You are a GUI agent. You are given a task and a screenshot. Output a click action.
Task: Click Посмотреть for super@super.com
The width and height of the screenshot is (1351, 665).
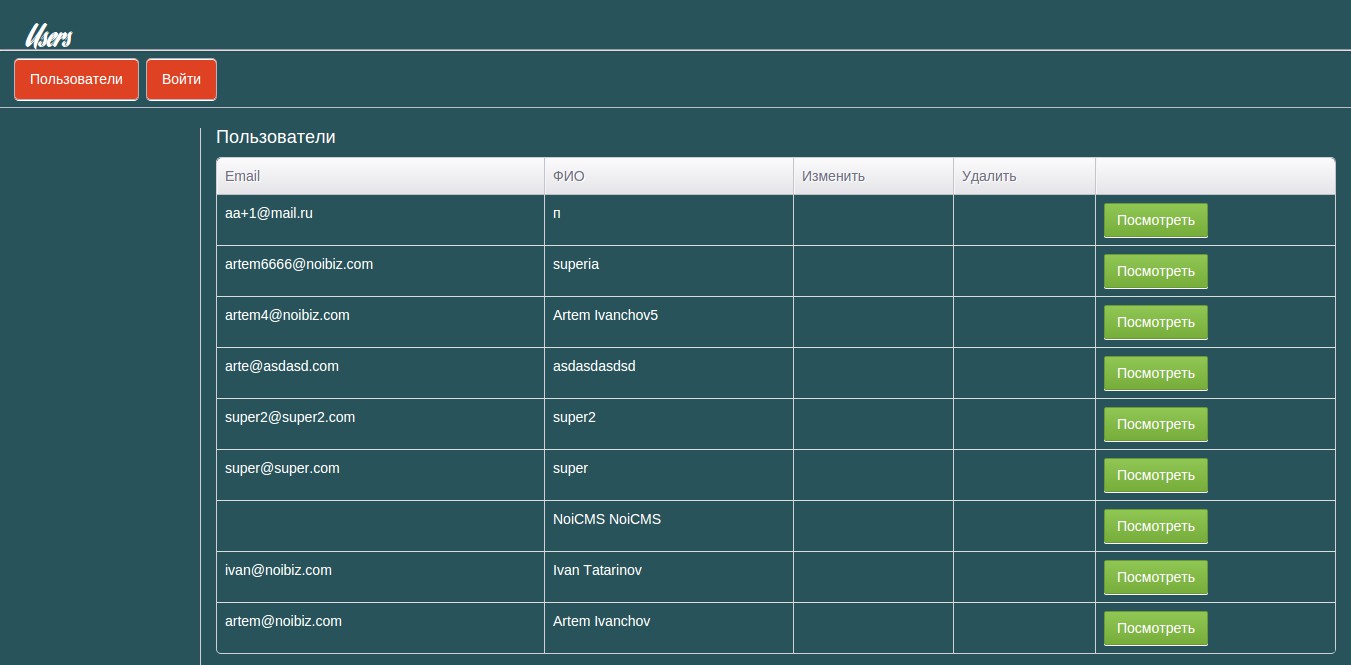click(x=1155, y=476)
